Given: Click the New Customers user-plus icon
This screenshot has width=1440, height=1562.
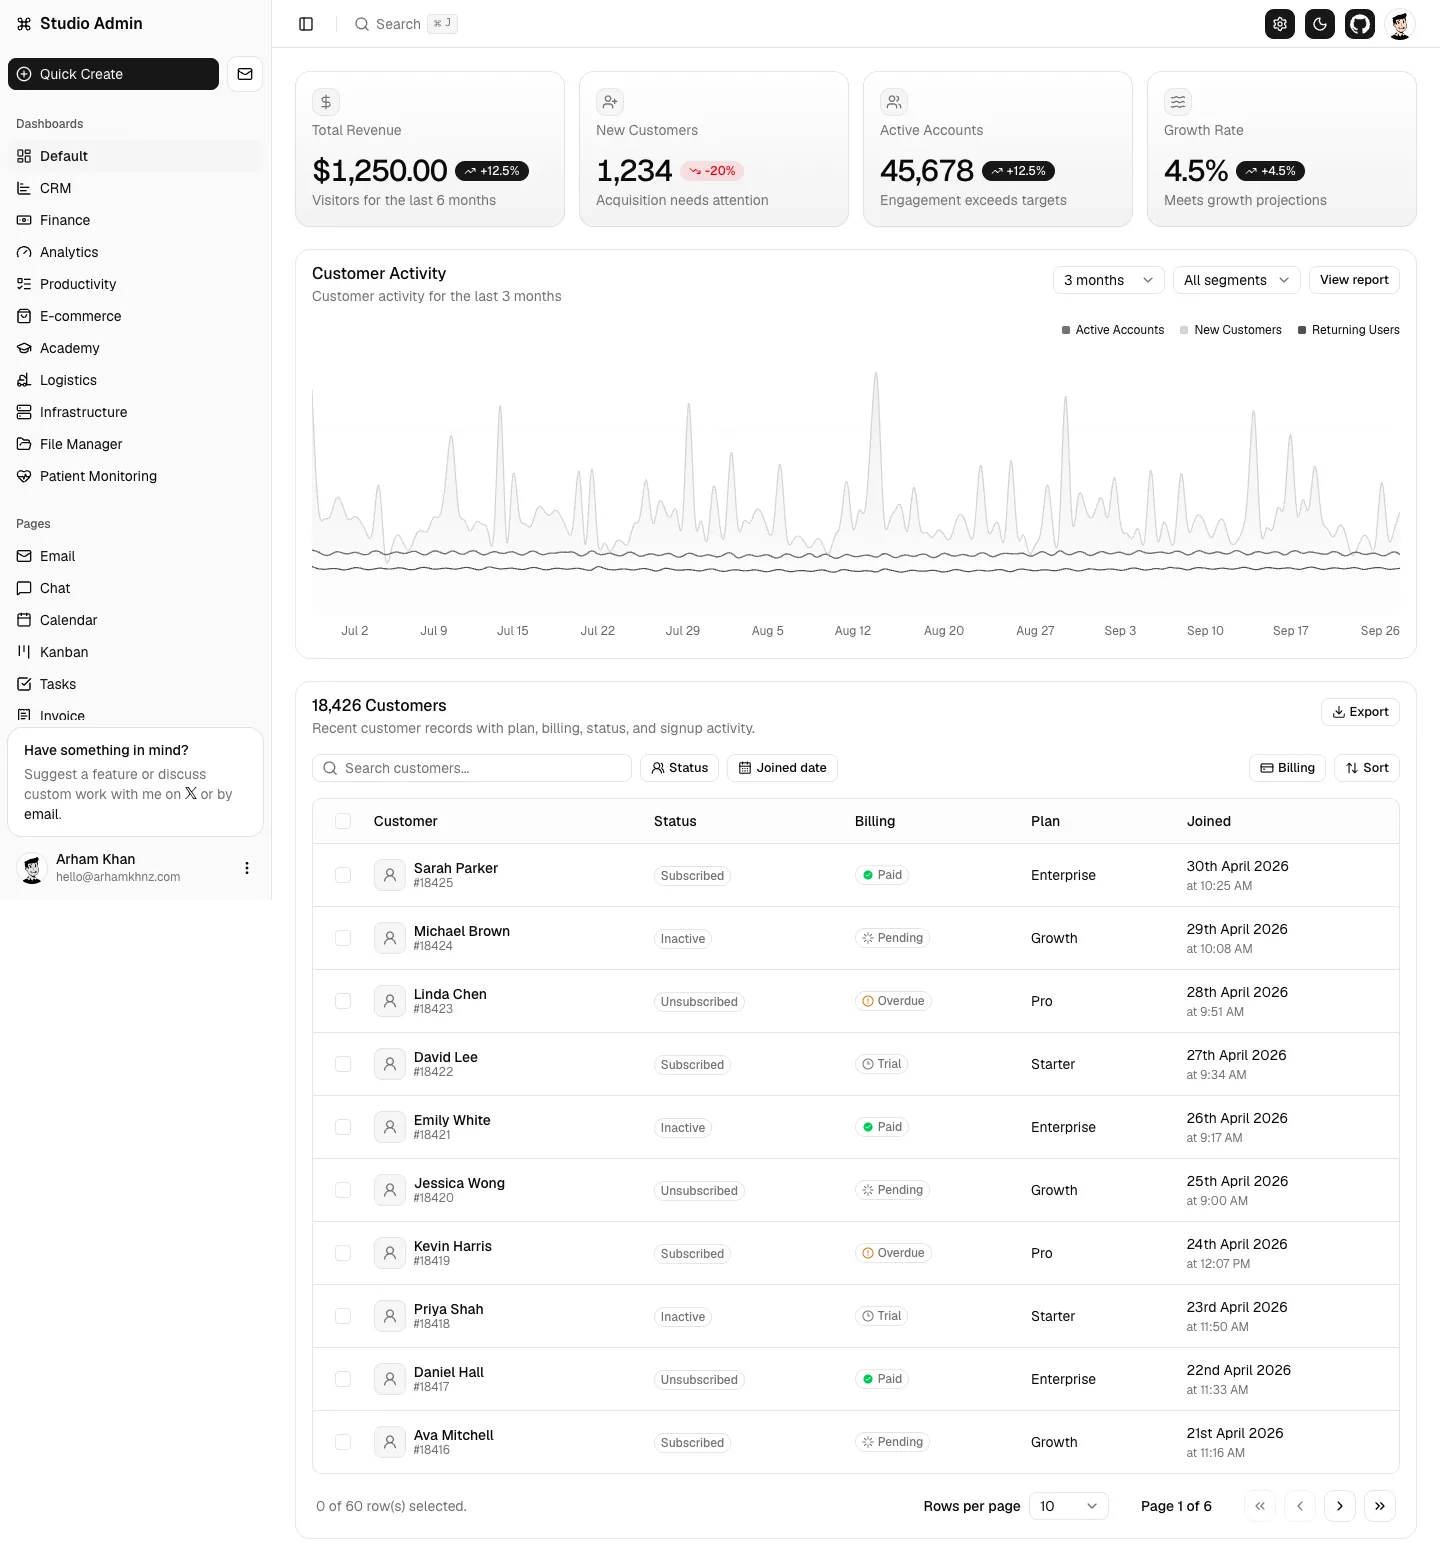Looking at the screenshot, I should pos(610,102).
